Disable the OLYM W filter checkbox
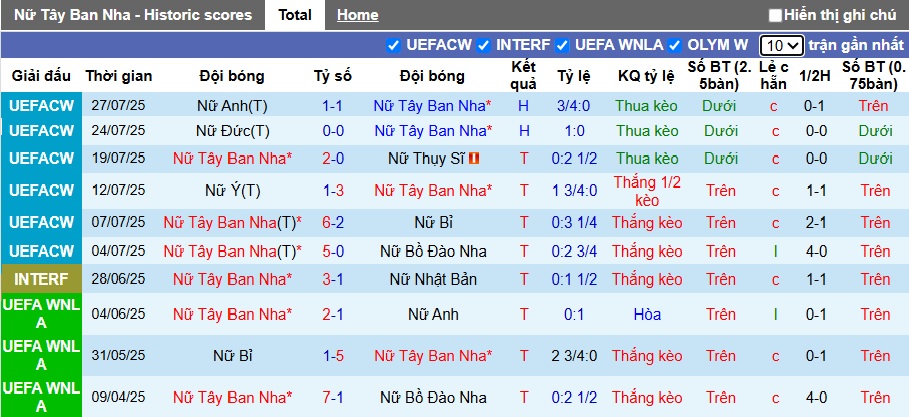909x417 pixels. [x=675, y=45]
